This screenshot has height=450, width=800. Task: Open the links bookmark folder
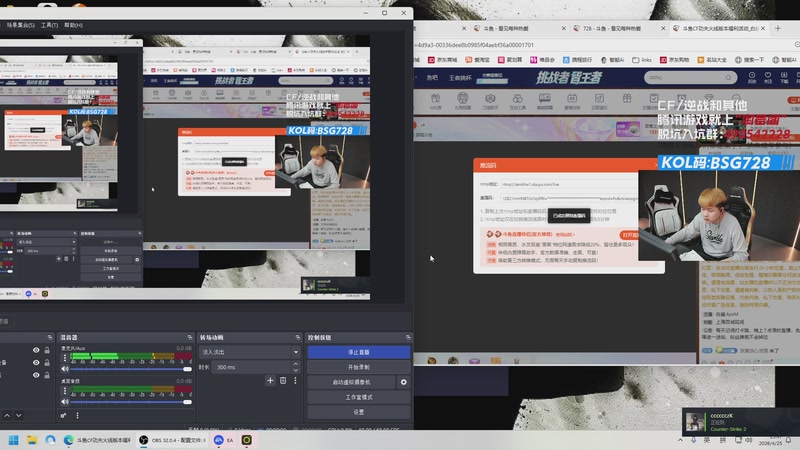tap(642, 60)
